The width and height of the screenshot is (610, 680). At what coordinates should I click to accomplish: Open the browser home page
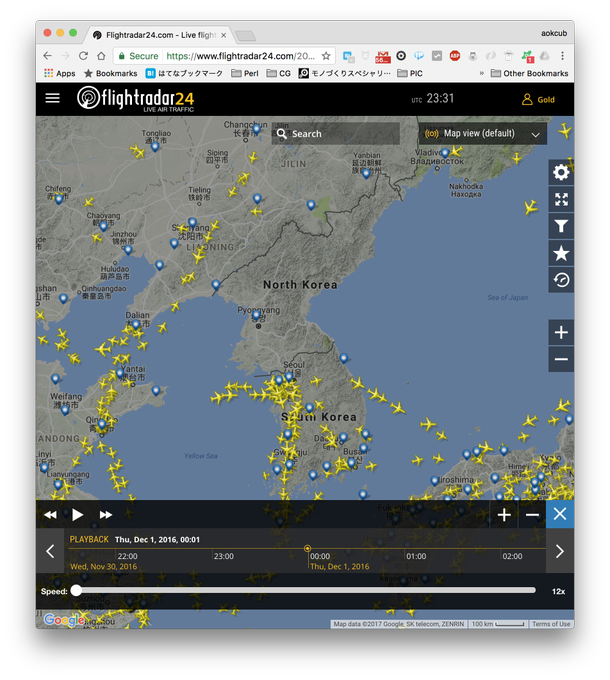click(x=101, y=56)
